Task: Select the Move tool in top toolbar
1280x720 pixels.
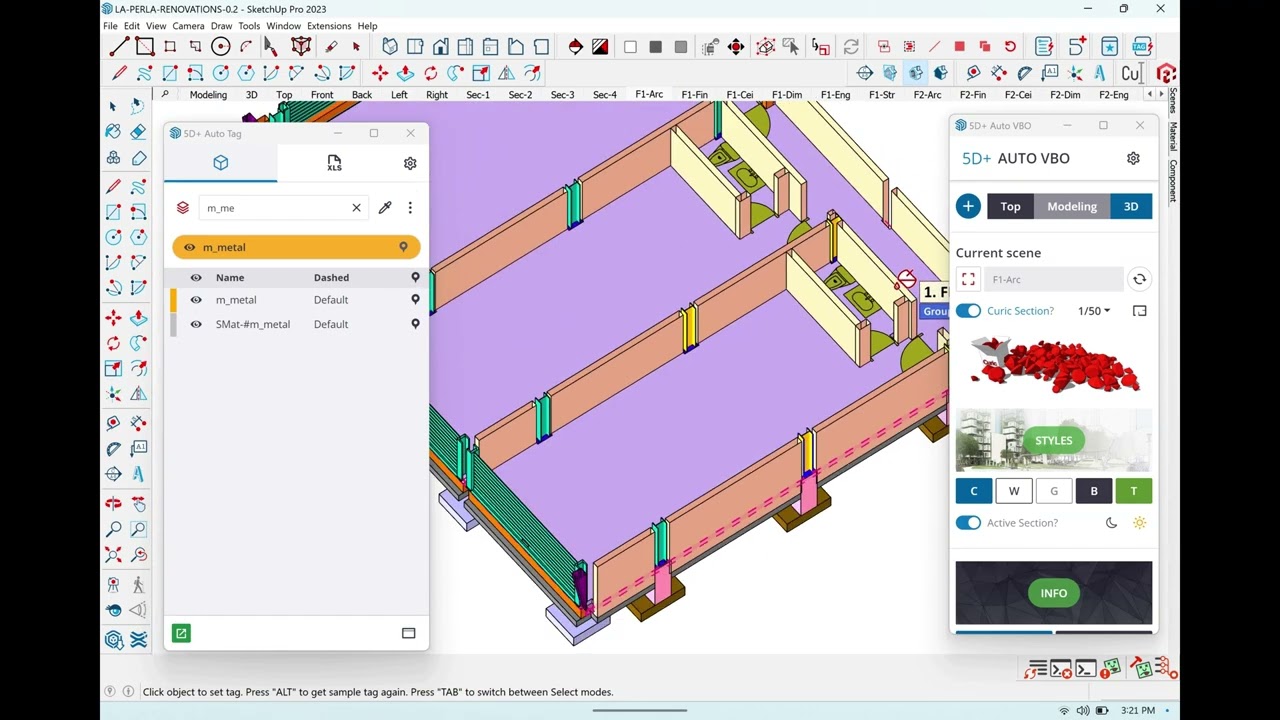Action: coord(380,73)
